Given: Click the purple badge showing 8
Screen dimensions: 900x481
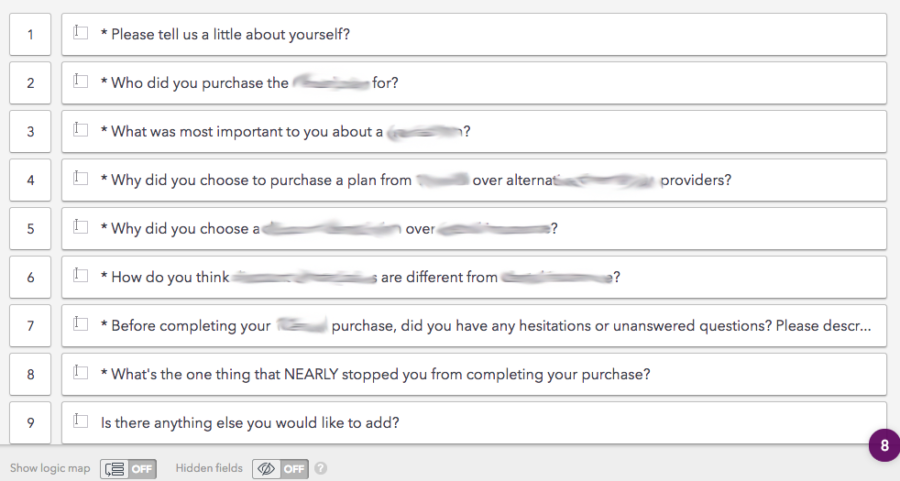Looking at the screenshot, I should (x=884, y=446).
